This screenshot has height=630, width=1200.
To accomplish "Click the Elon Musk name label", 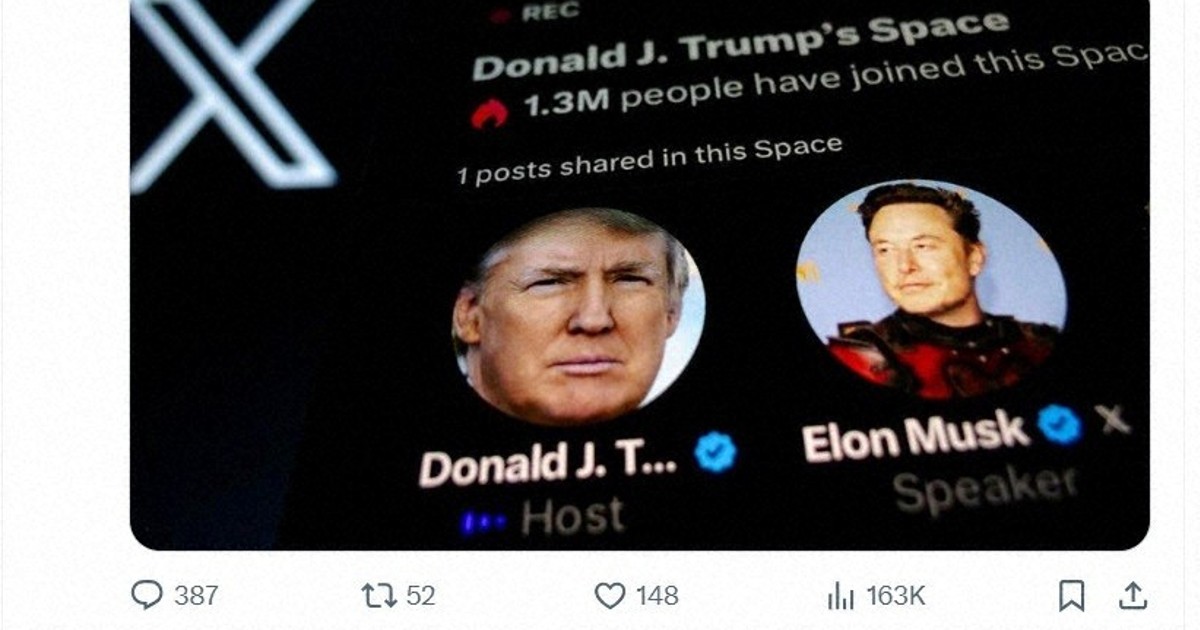I will click(915, 437).
